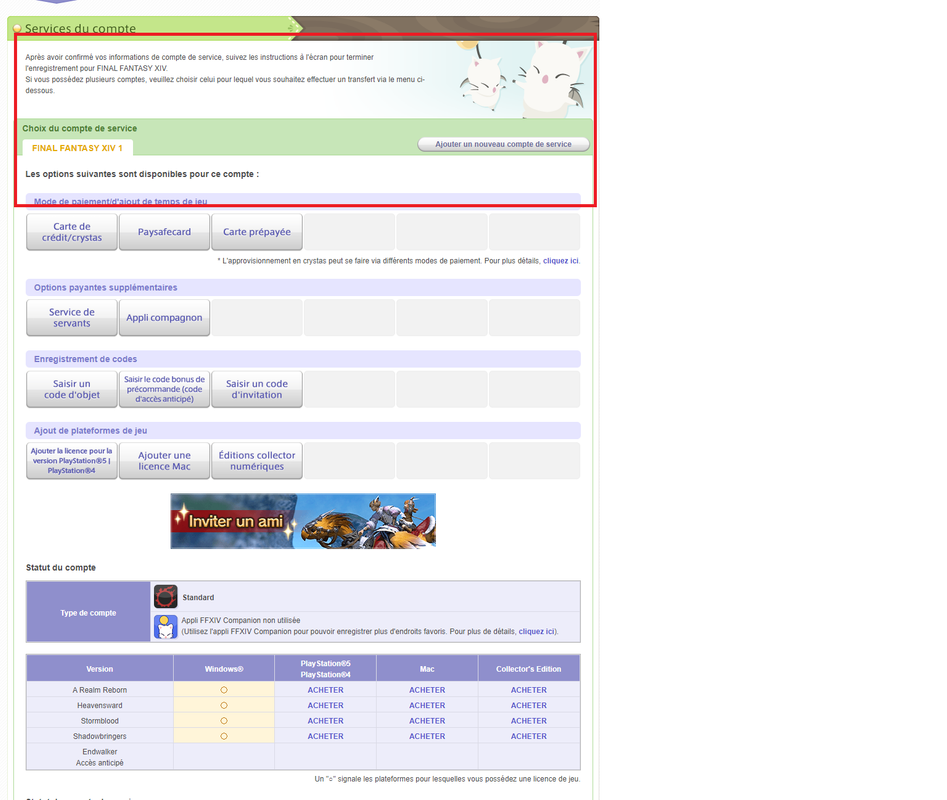Click the Ajout de plateformes de jeu heading
The image size is (947, 800).
point(91,430)
